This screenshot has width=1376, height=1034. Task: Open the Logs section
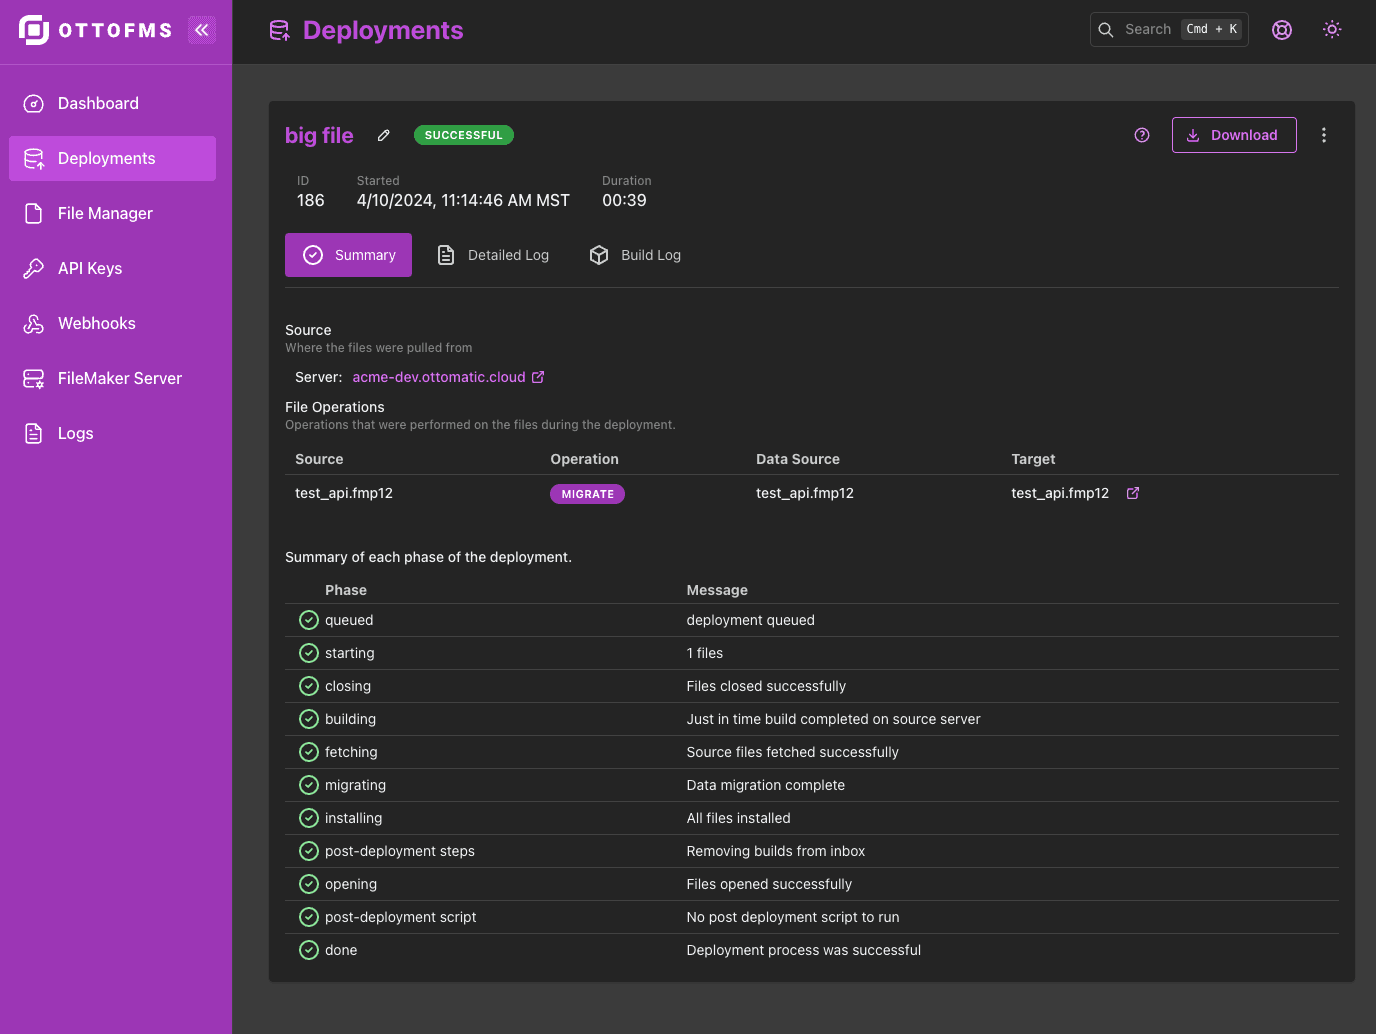click(x=75, y=433)
